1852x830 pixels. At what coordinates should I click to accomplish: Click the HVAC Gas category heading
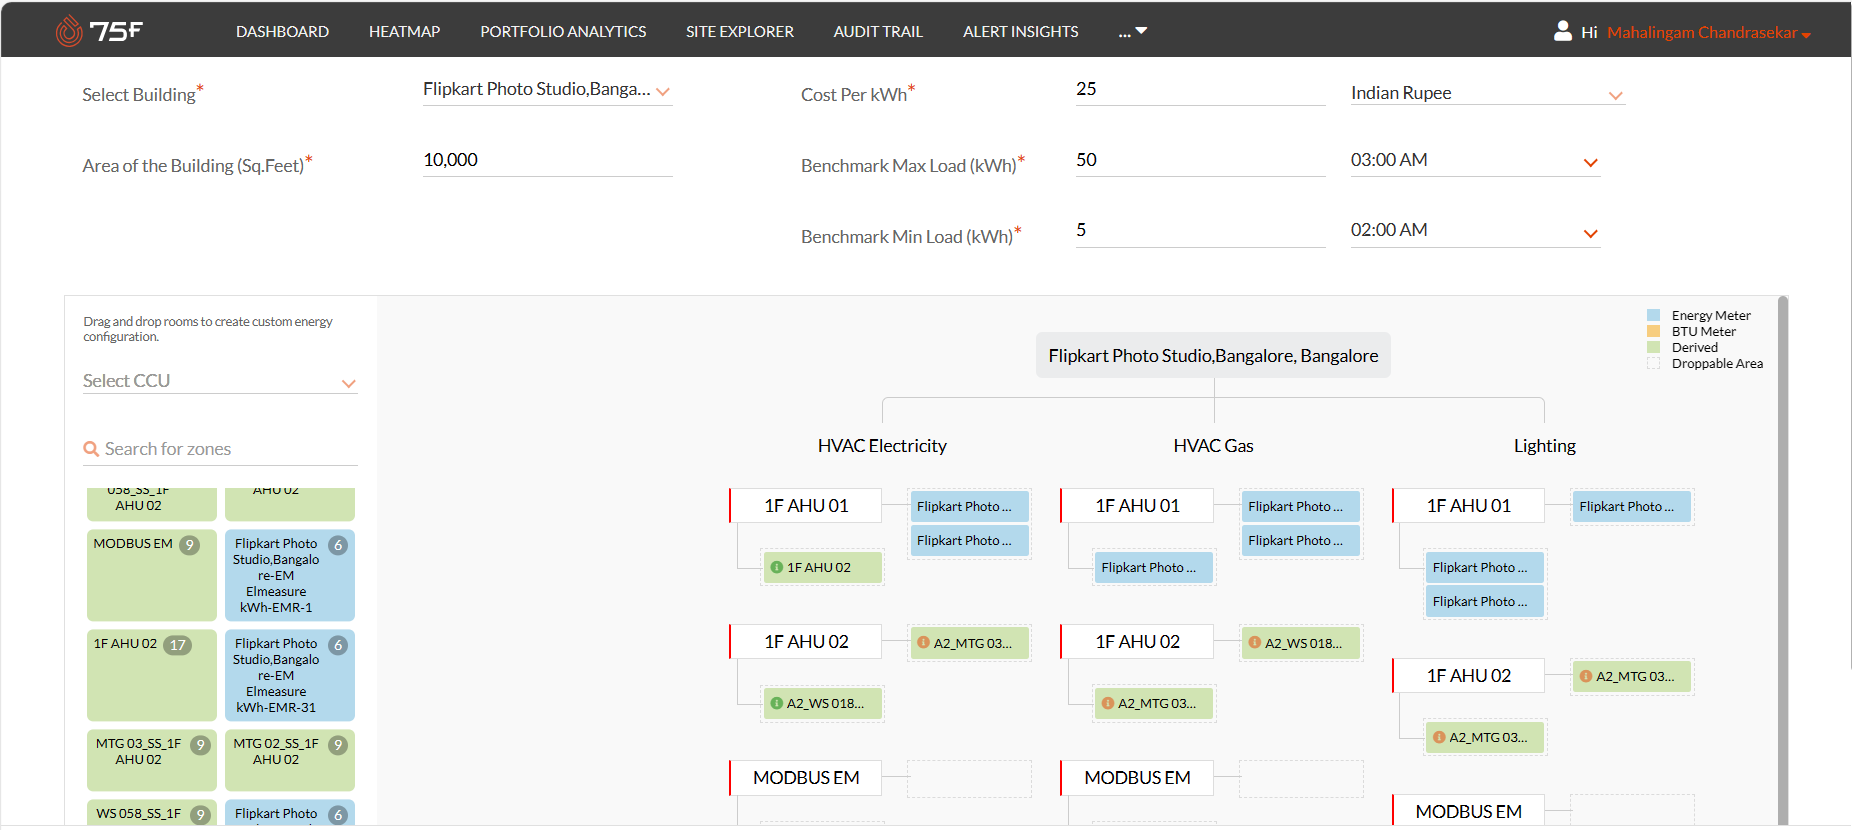tap(1213, 446)
